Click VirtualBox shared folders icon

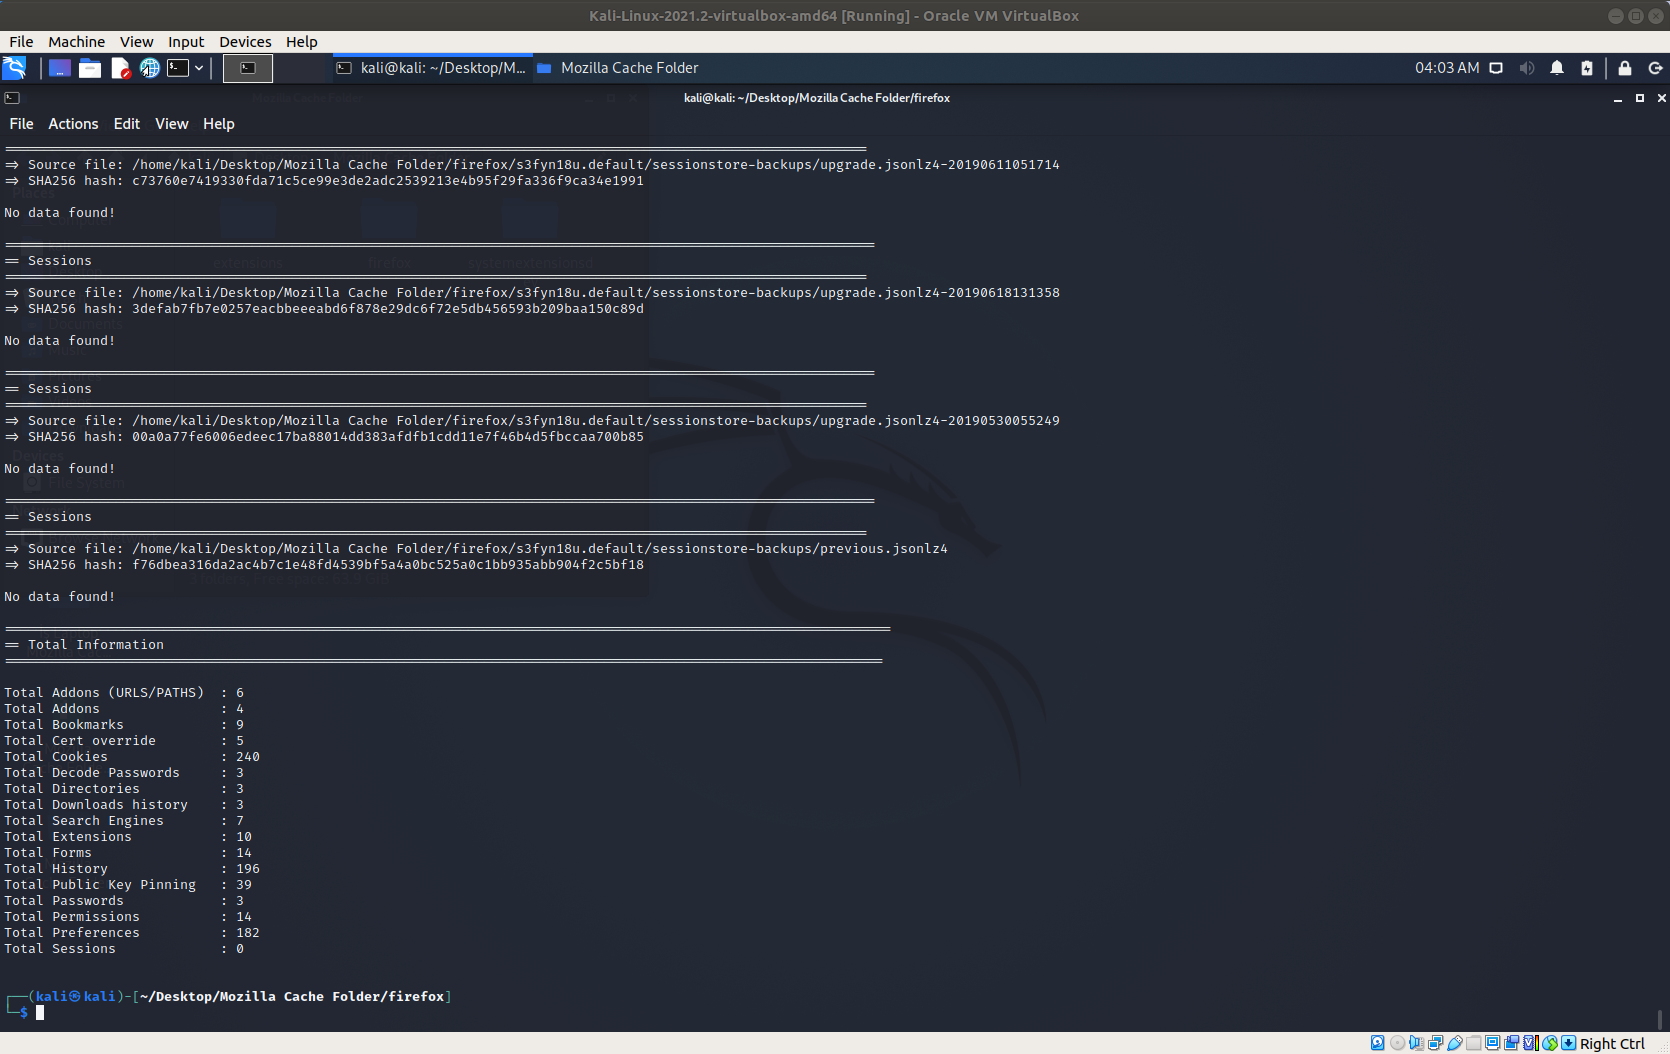point(1473,1043)
